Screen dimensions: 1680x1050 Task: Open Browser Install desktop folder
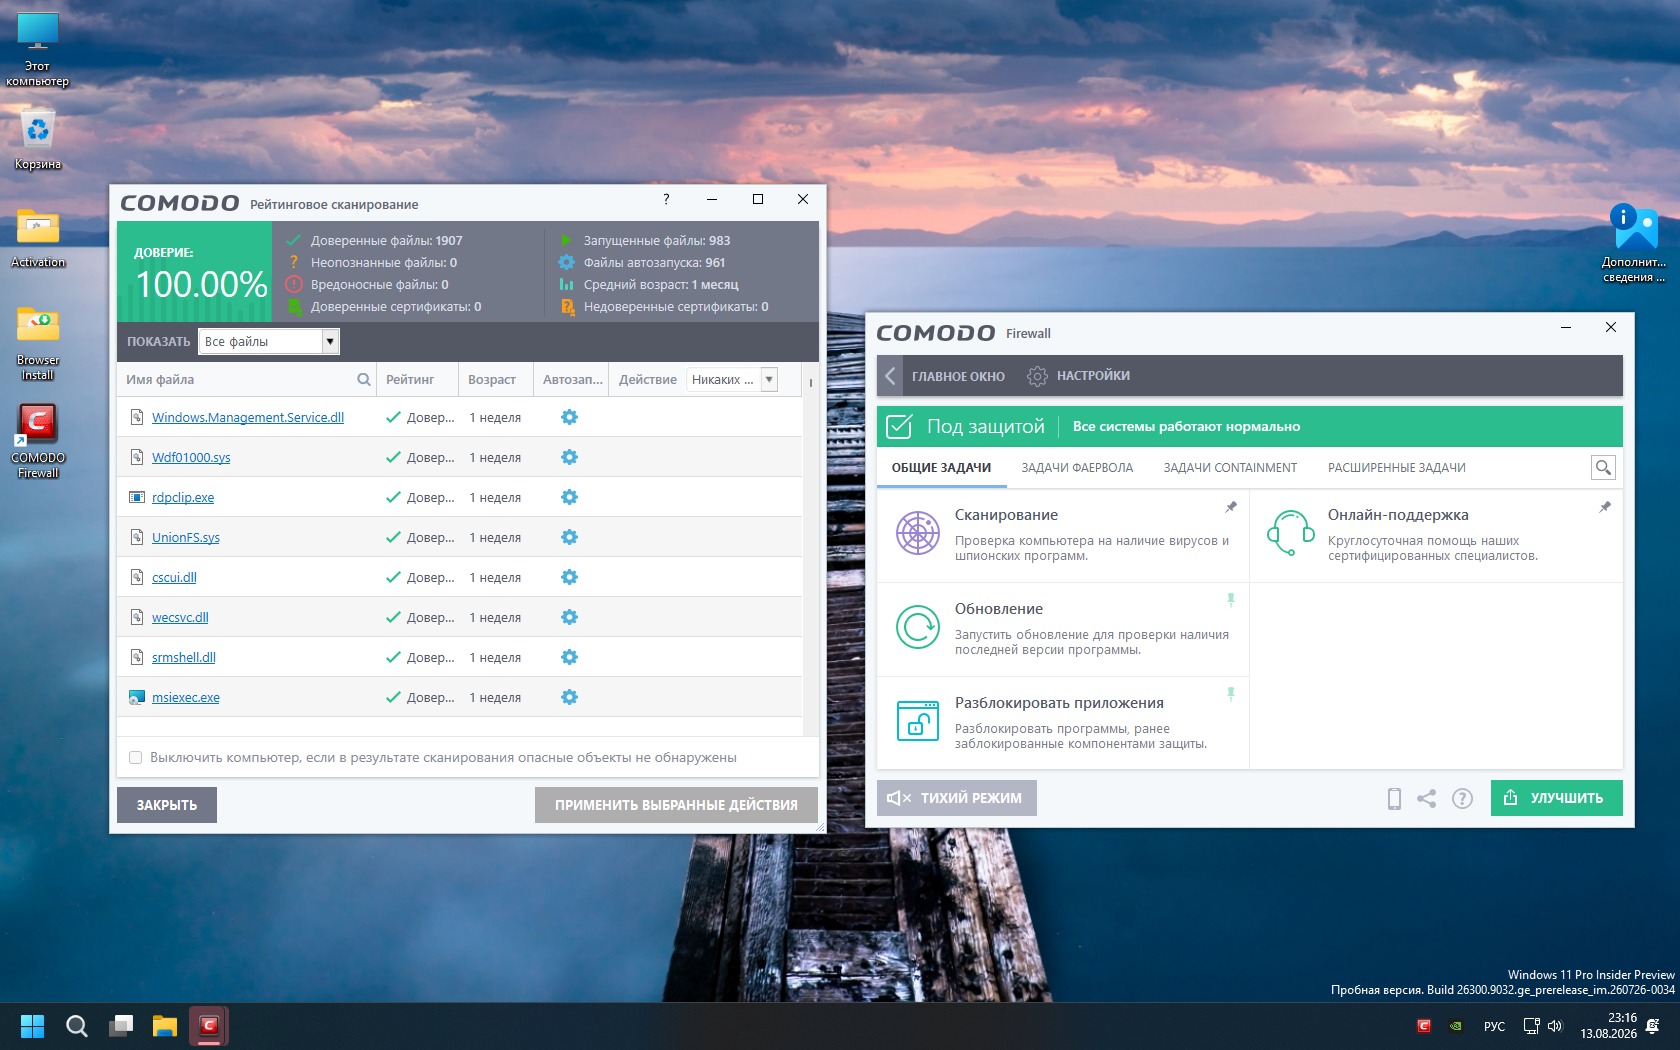coord(38,343)
